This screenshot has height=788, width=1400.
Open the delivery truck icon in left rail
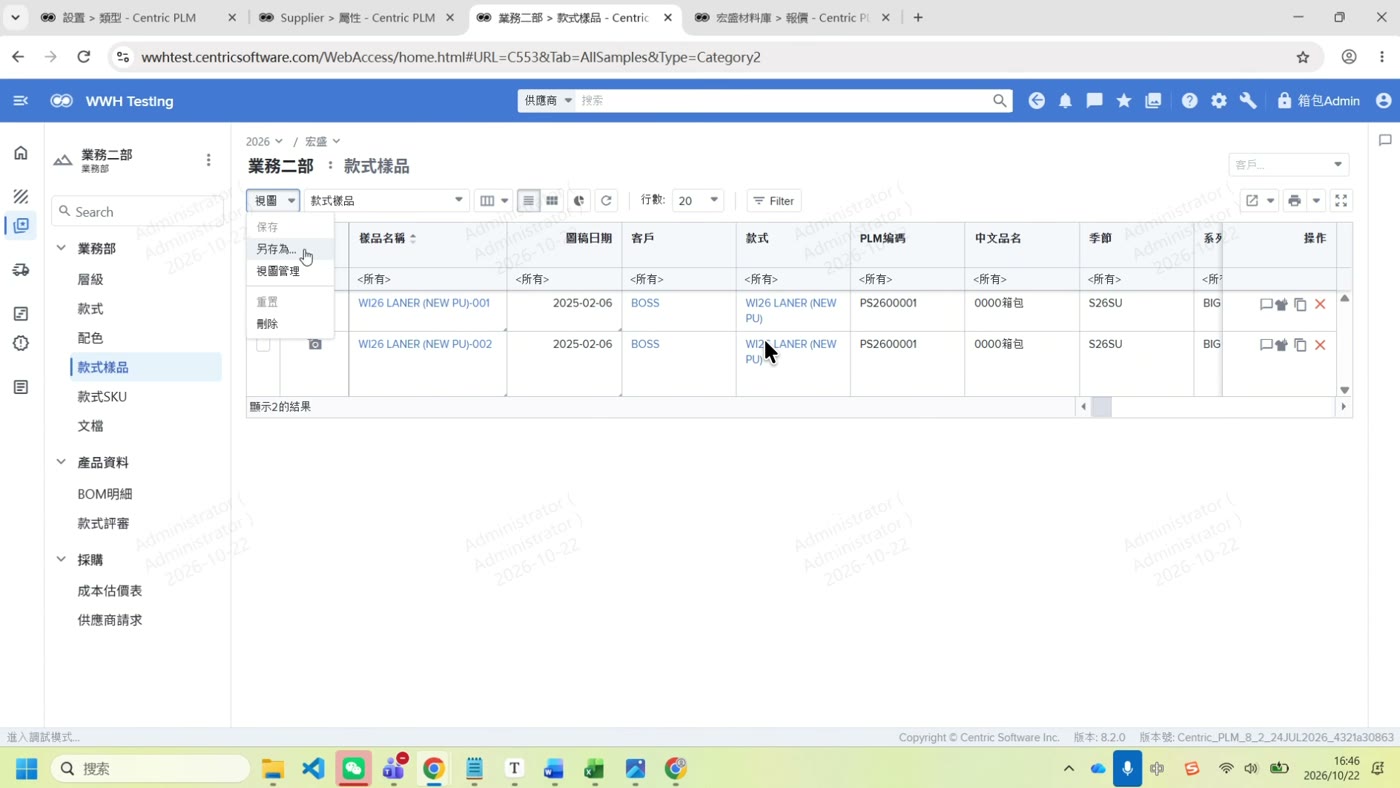(x=21, y=270)
